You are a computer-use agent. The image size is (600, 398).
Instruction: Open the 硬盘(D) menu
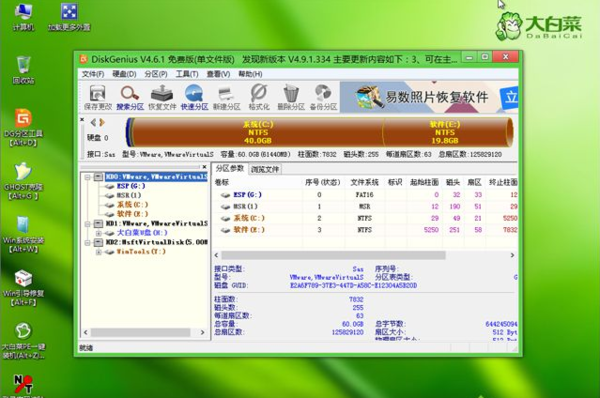click(124, 74)
